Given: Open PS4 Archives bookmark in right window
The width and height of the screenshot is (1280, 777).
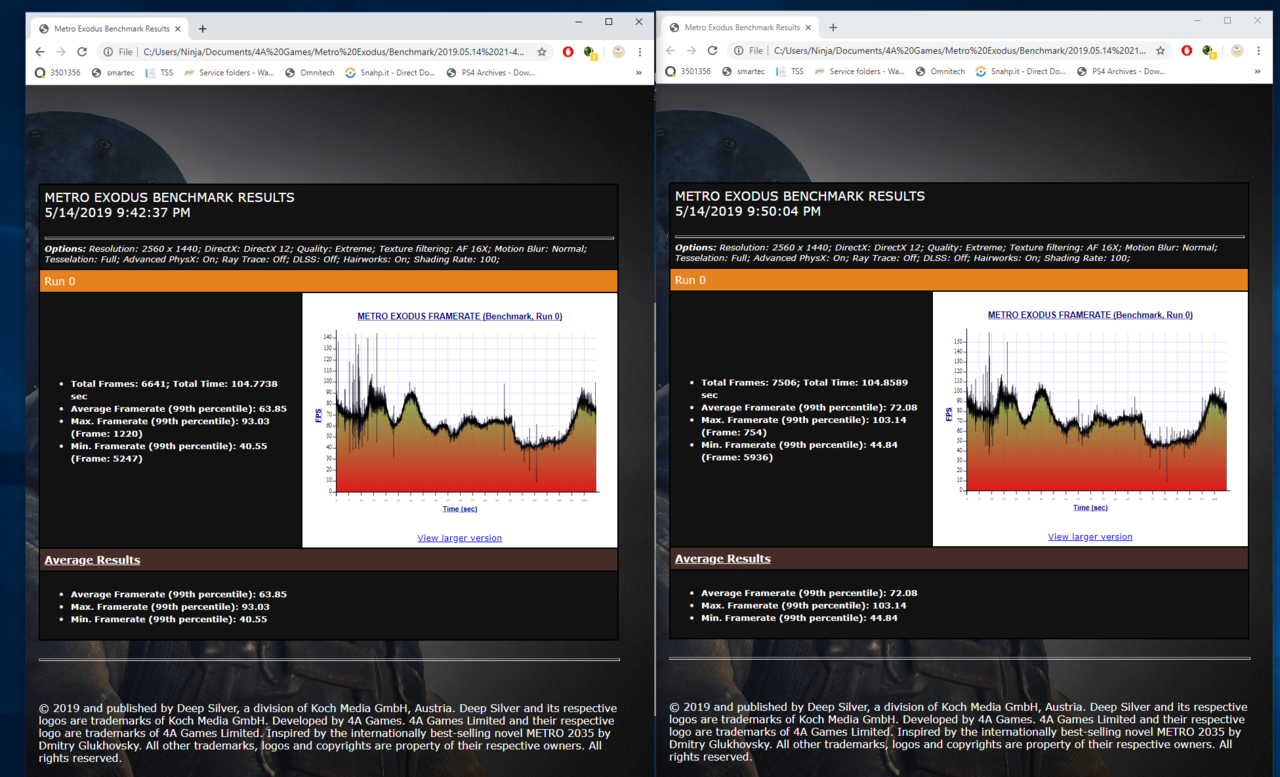Looking at the screenshot, I should pyautogui.click(x=1121, y=71).
